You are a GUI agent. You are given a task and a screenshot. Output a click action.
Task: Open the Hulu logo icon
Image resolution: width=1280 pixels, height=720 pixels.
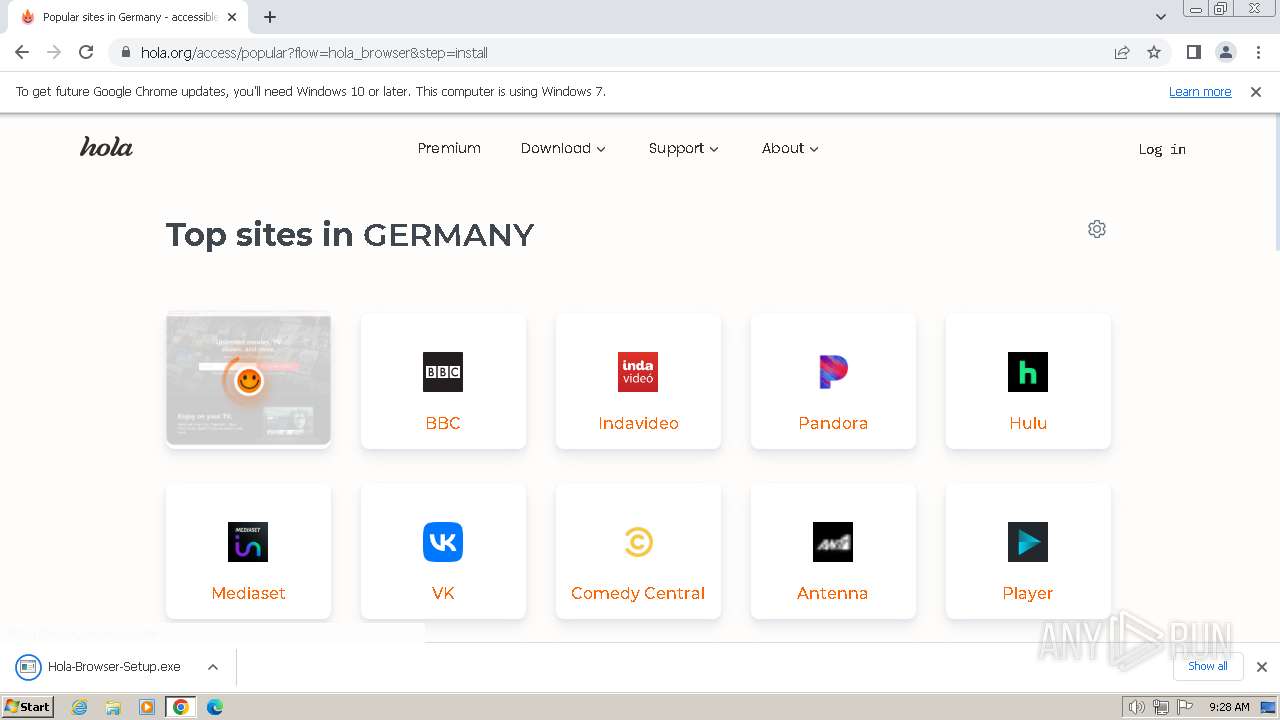[x=1028, y=372]
